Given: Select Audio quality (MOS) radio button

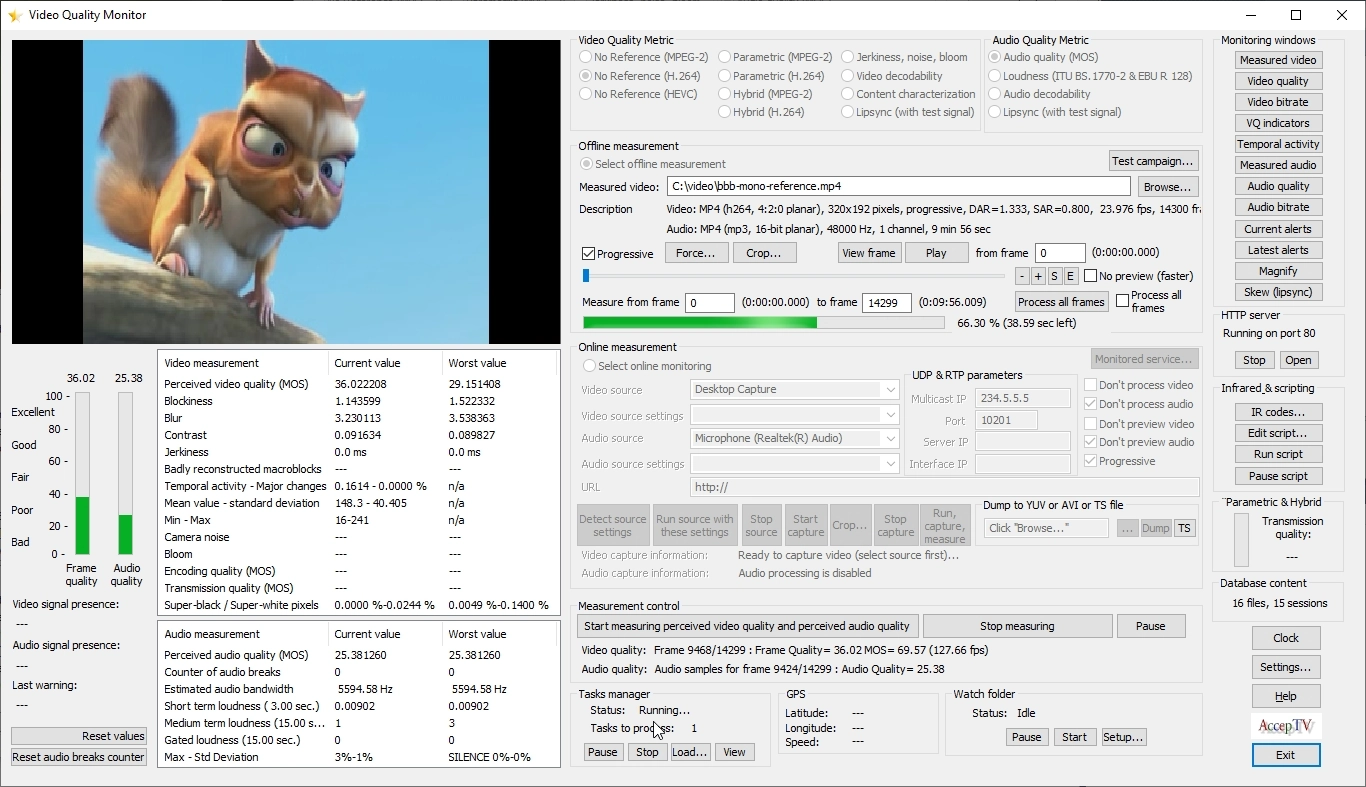Looking at the screenshot, I should 995,57.
